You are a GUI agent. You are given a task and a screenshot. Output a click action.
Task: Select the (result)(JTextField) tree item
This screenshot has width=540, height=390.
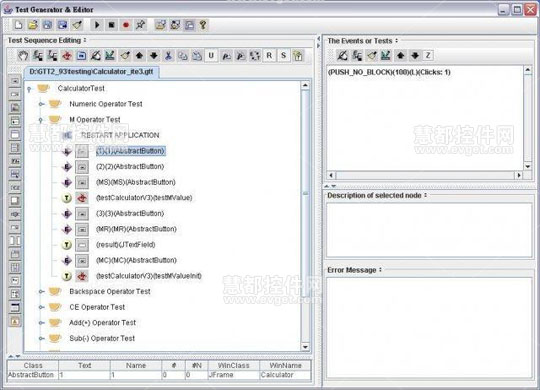(x=126, y=245)
